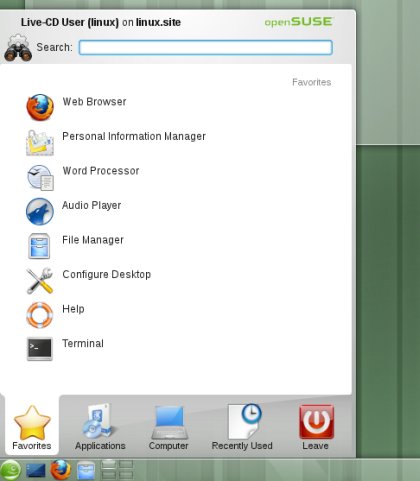Select the 'Configure Desktop' label

(106, 274)
